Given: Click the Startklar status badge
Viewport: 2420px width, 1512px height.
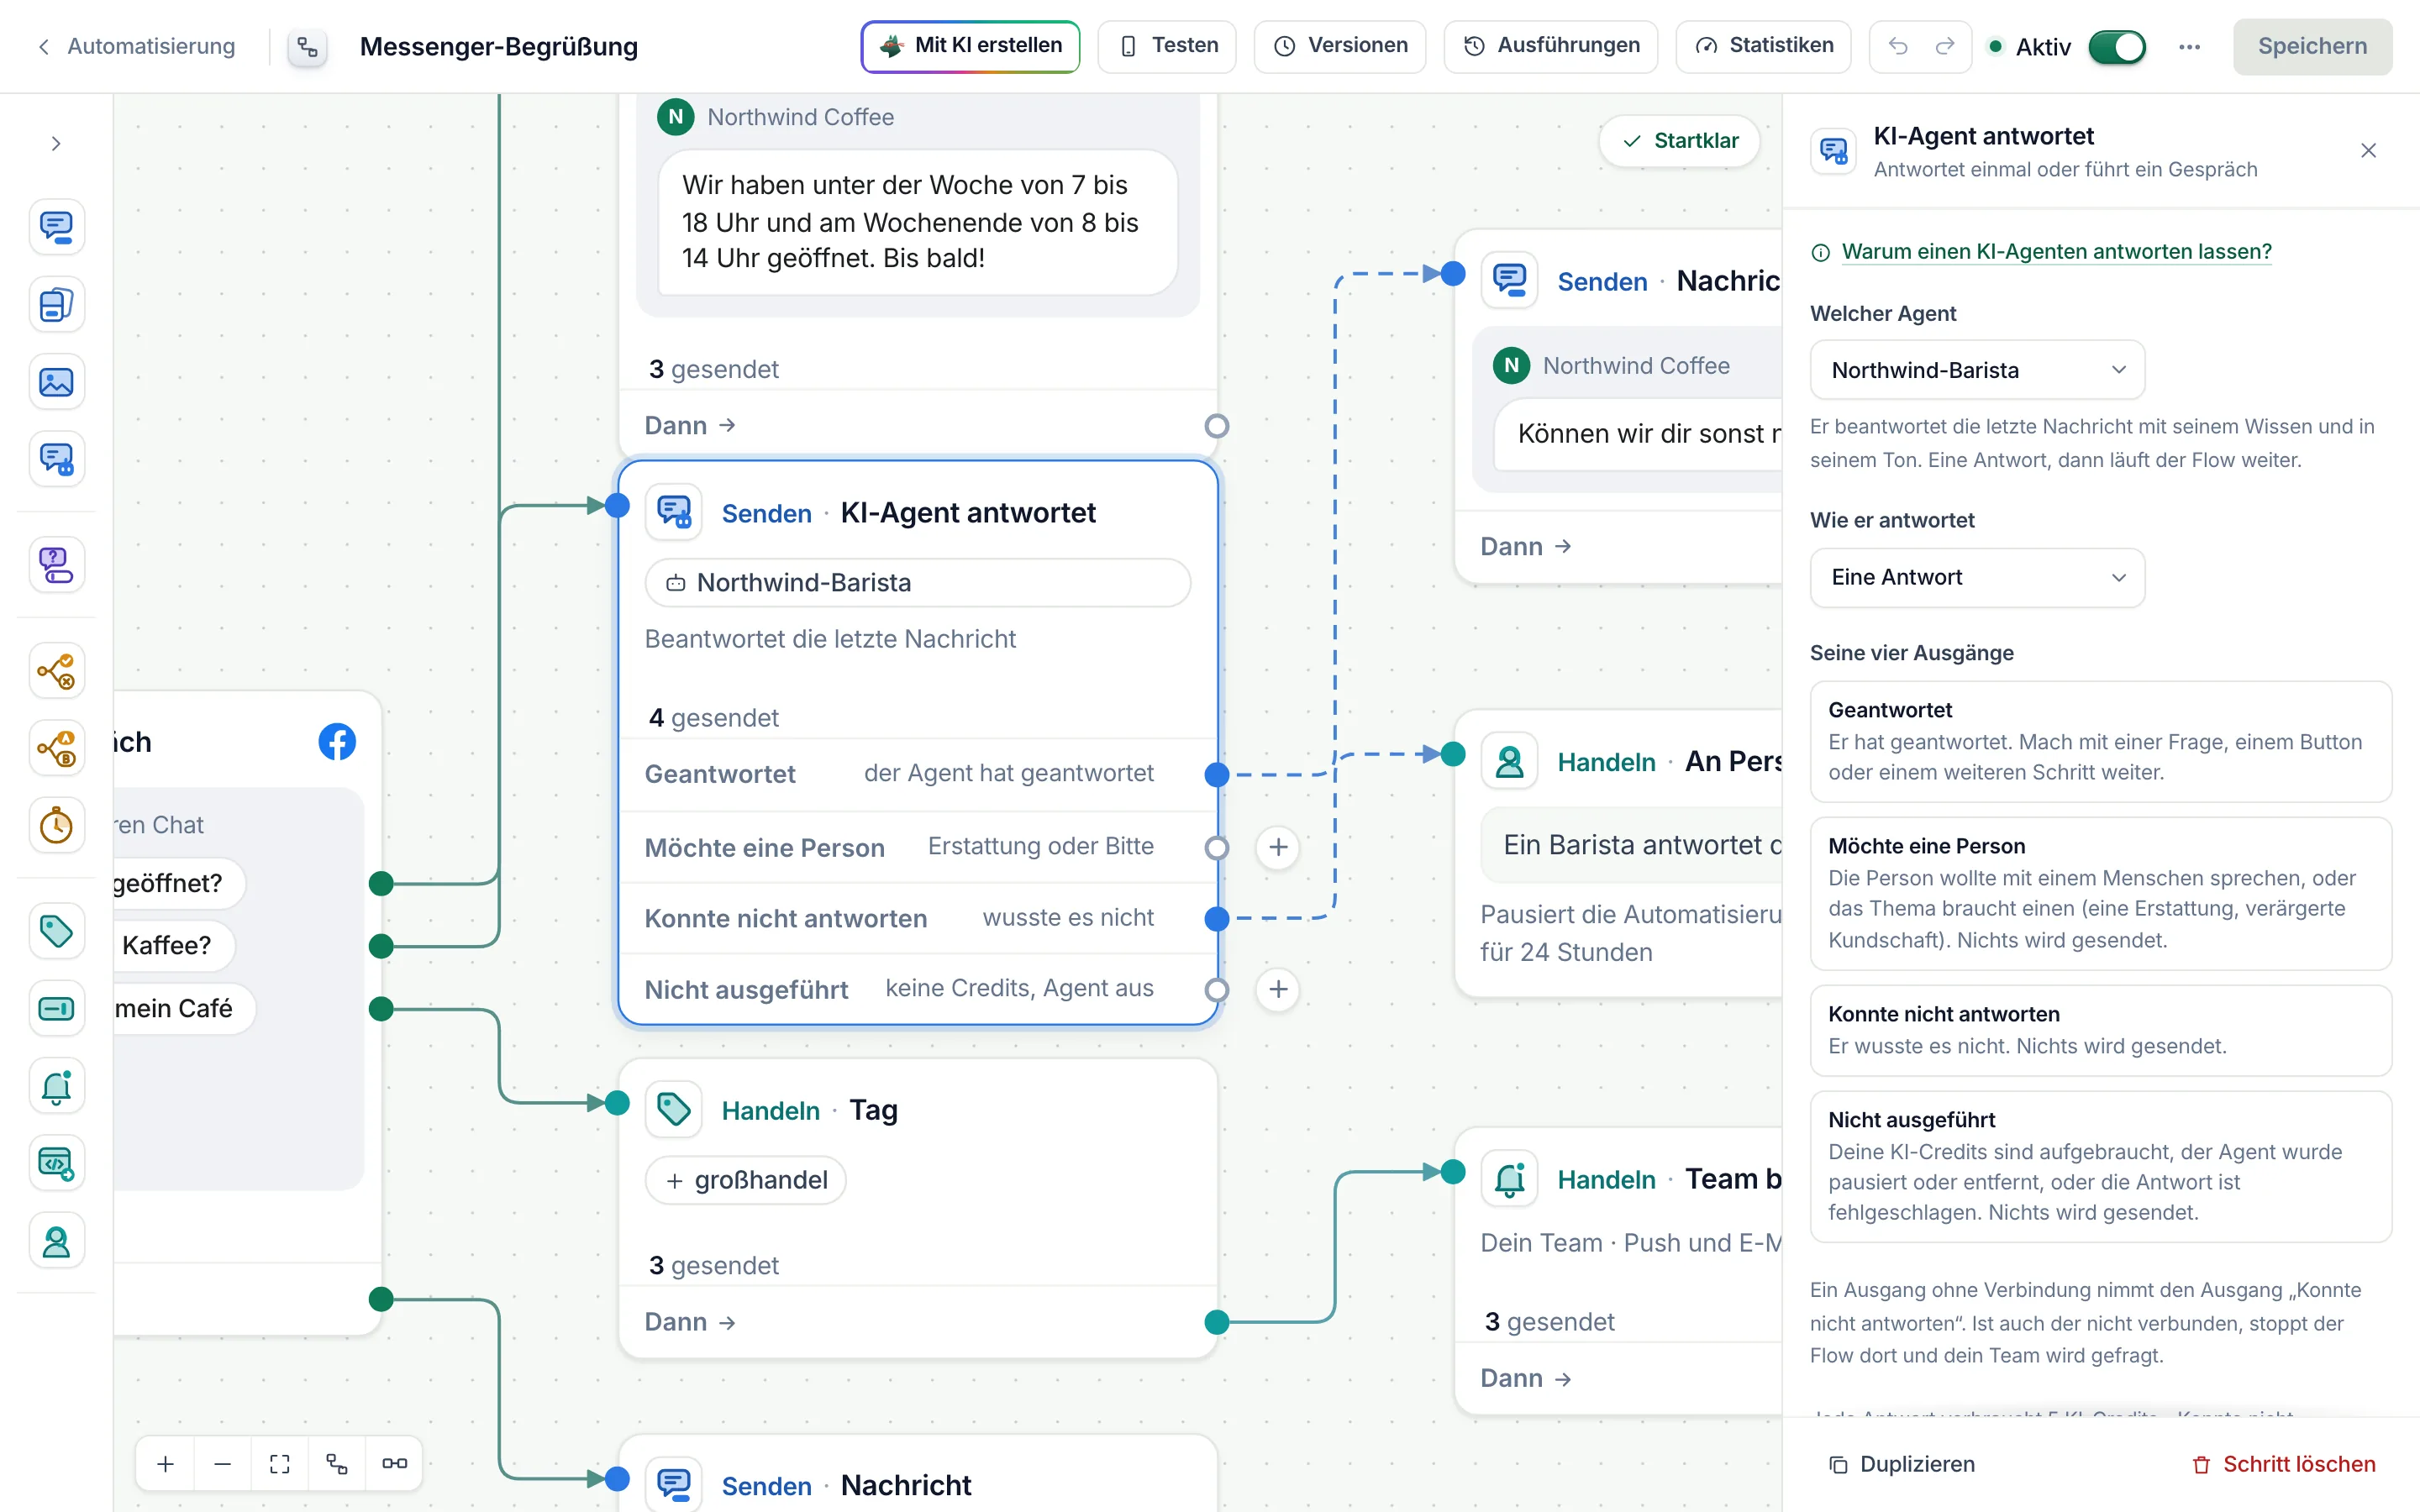Looking at the screenshot, I should click(x=1680, y=141).
